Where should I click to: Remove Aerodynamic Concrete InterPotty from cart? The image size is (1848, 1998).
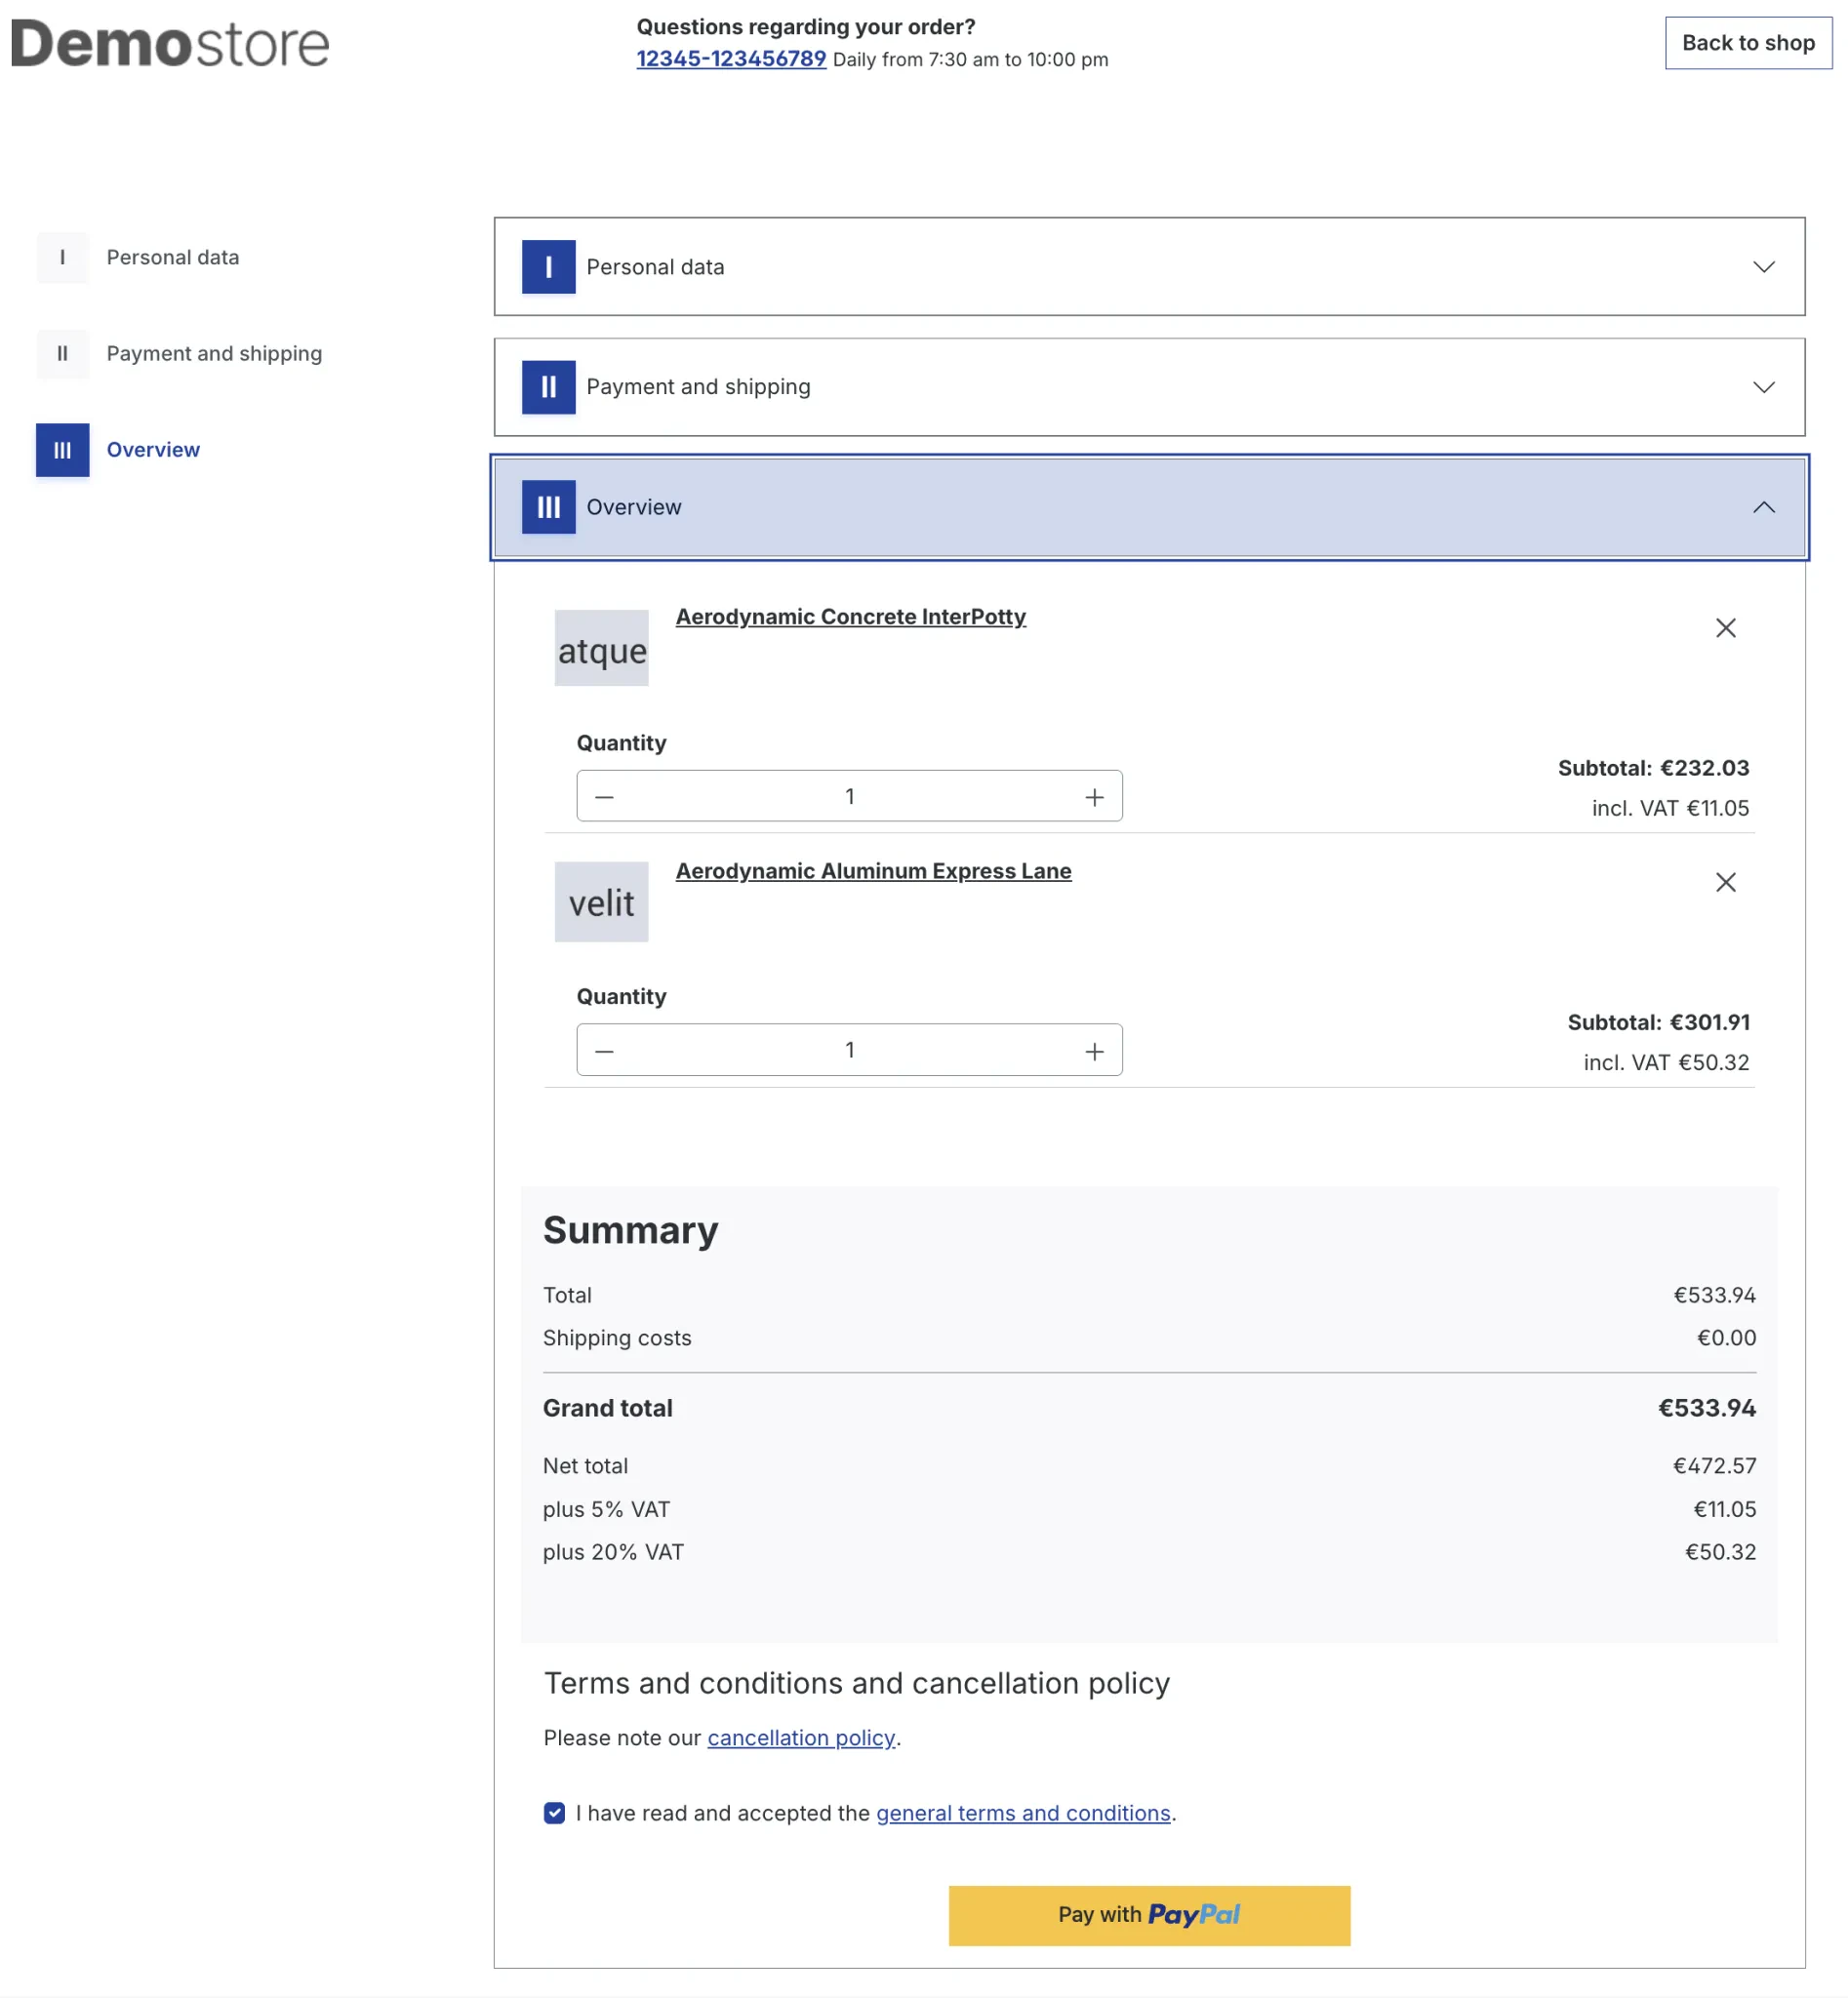click(x=1725, y=628)
